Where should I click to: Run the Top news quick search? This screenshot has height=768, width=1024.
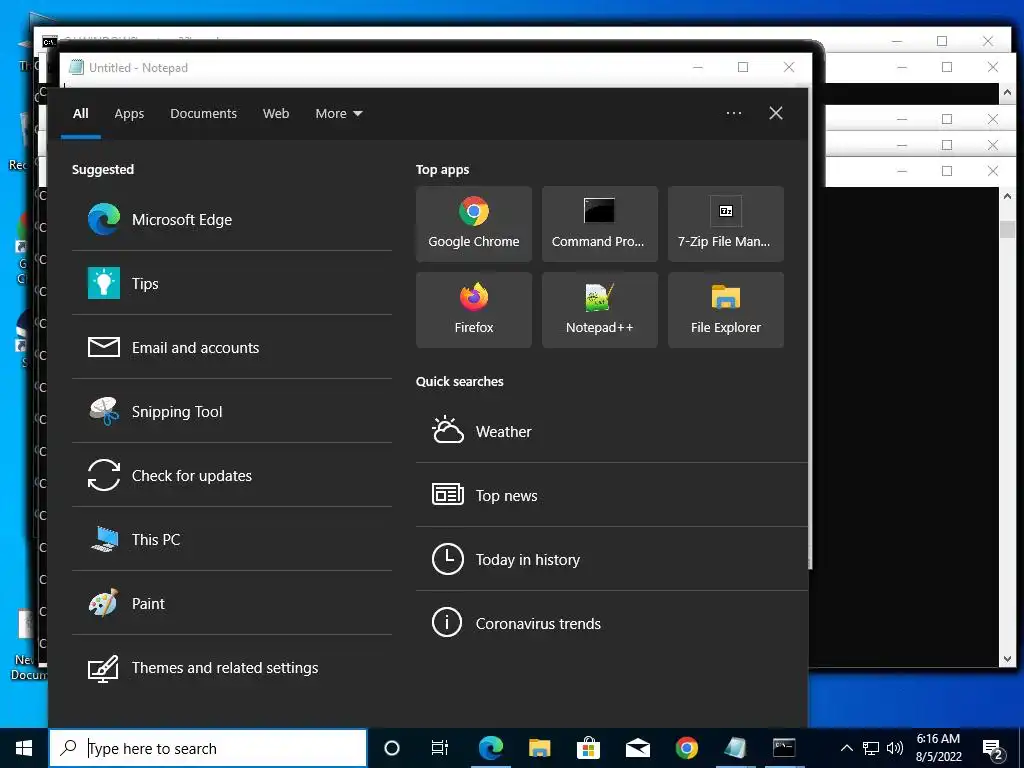coord(612,495)
